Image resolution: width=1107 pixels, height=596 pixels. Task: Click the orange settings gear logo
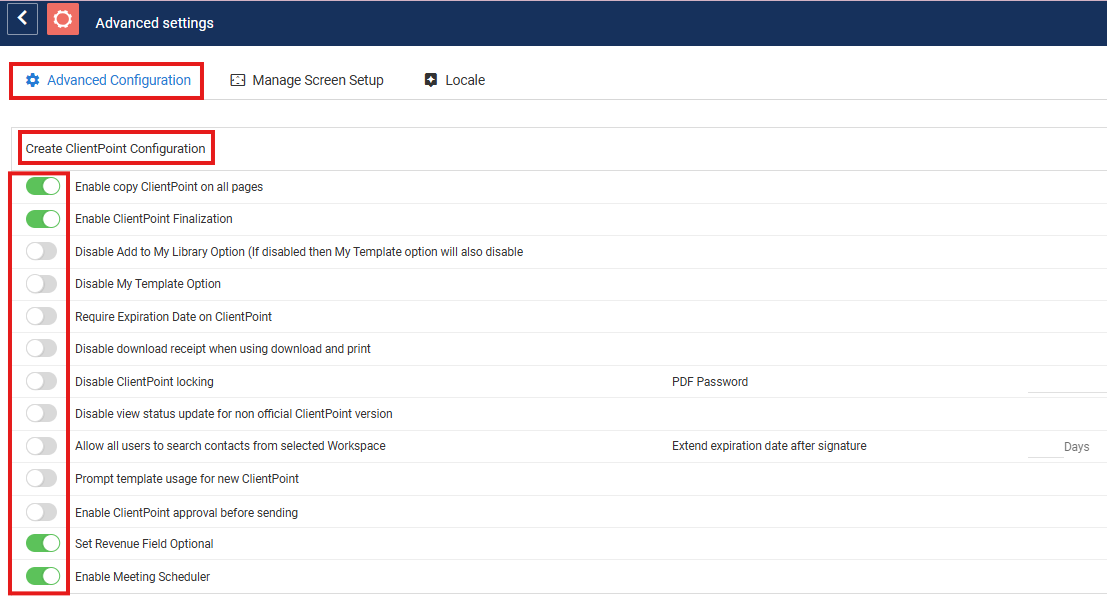63,19
